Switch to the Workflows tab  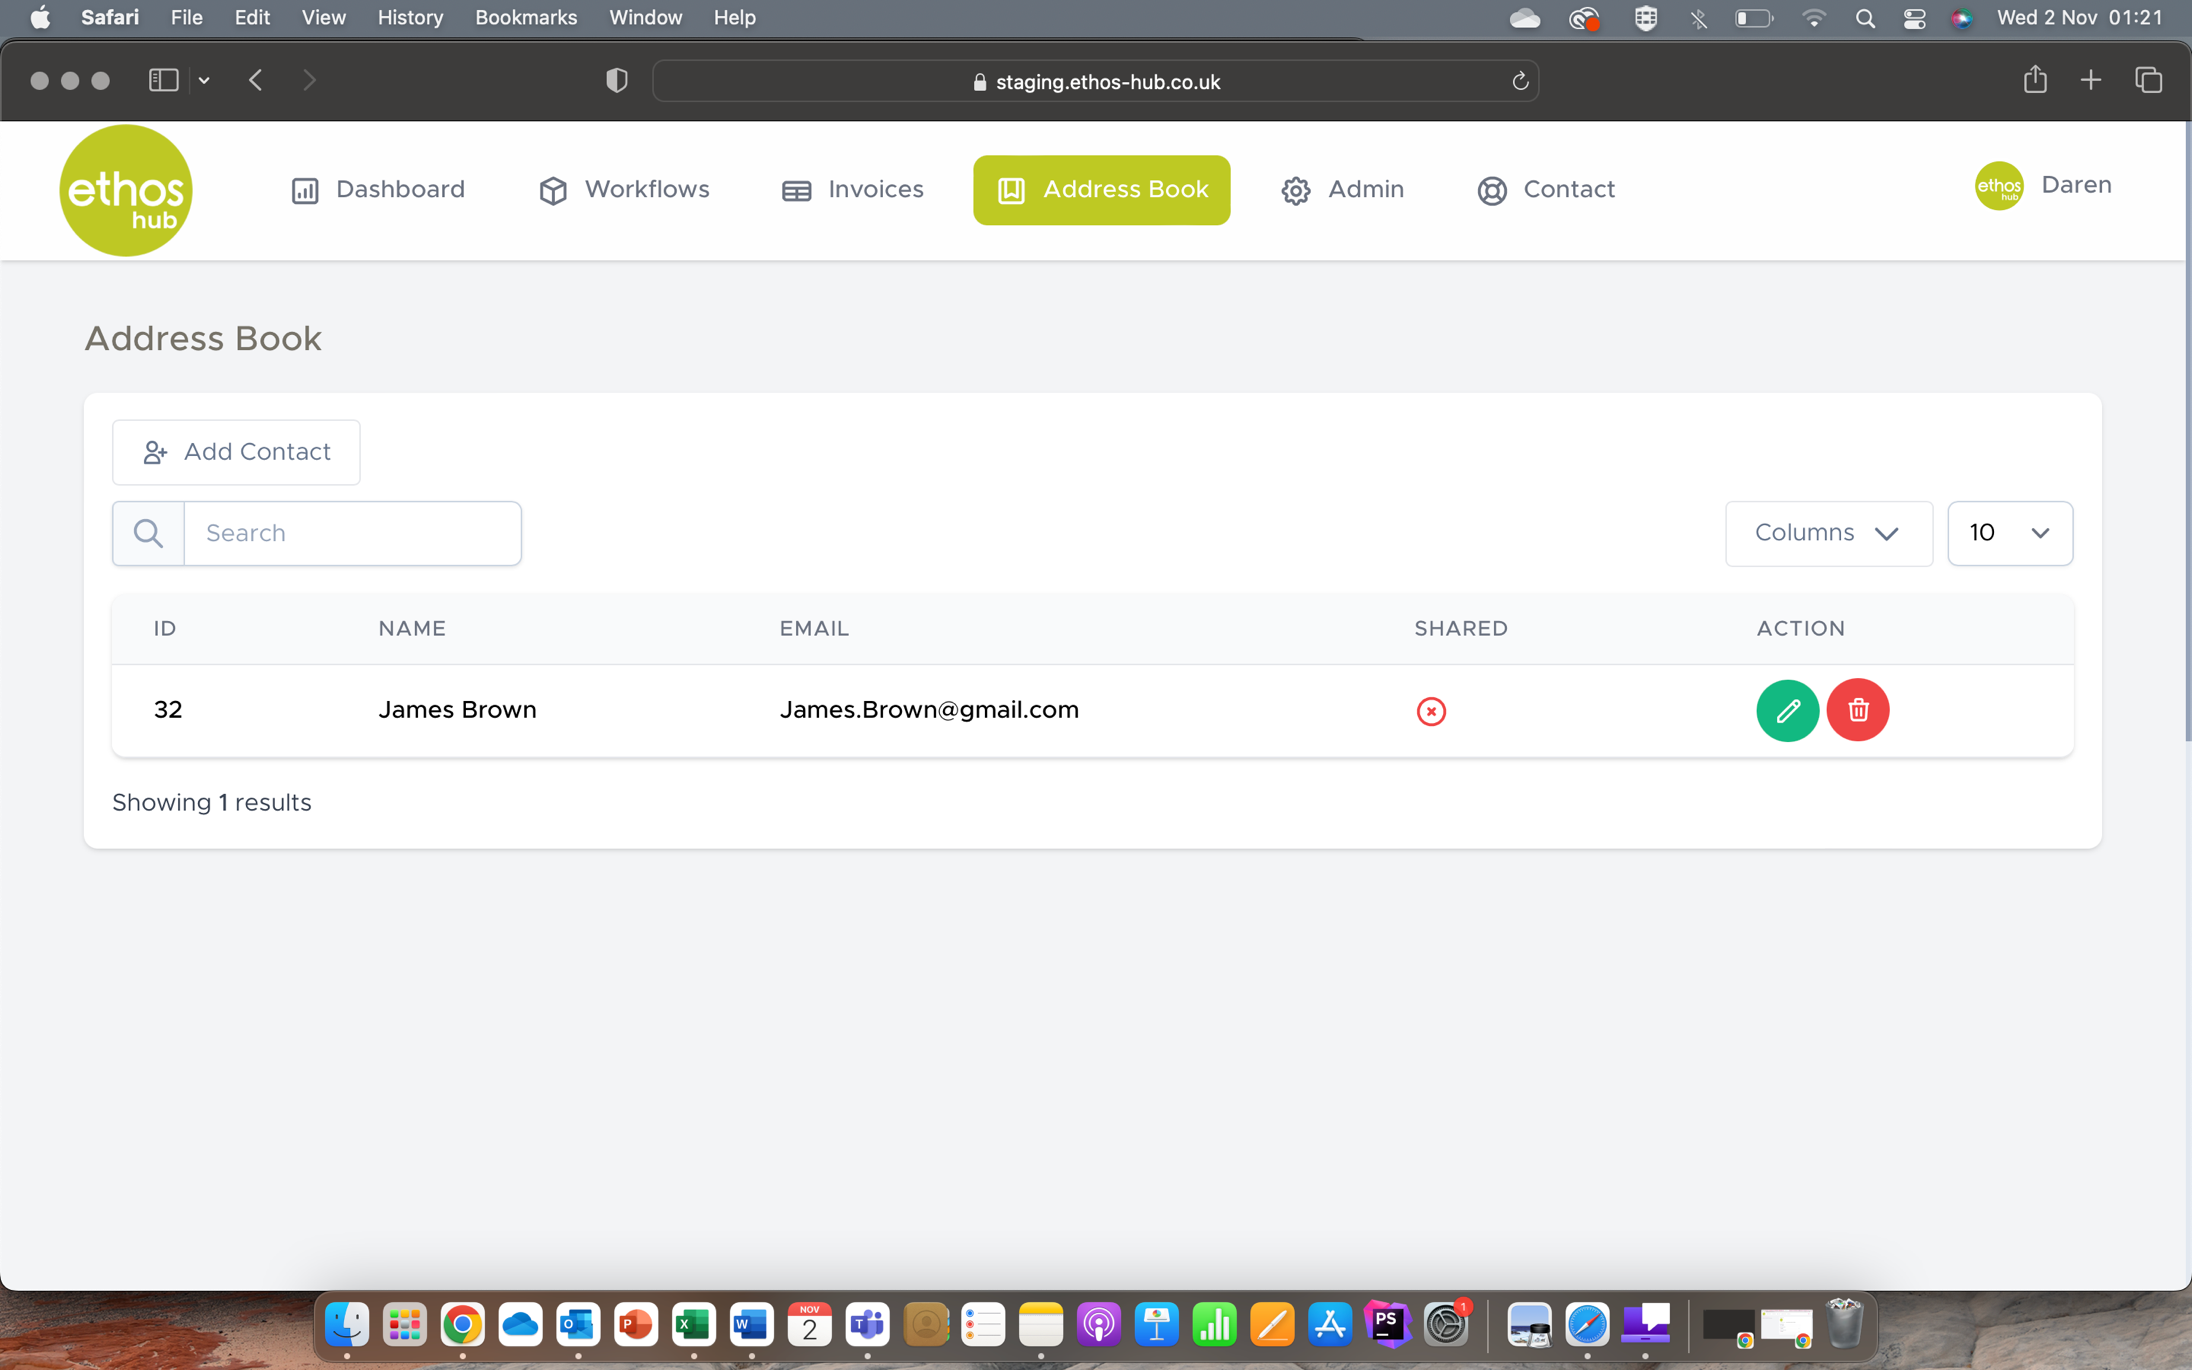point(625,189)
